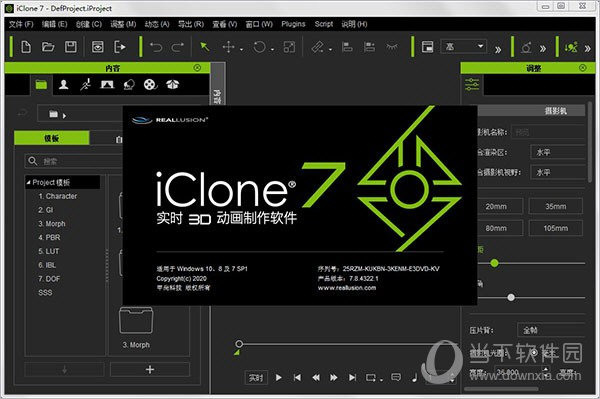Screen dimensions: 600x399
Task: Close the Adjust panel on right
Action: pos(583,68)
